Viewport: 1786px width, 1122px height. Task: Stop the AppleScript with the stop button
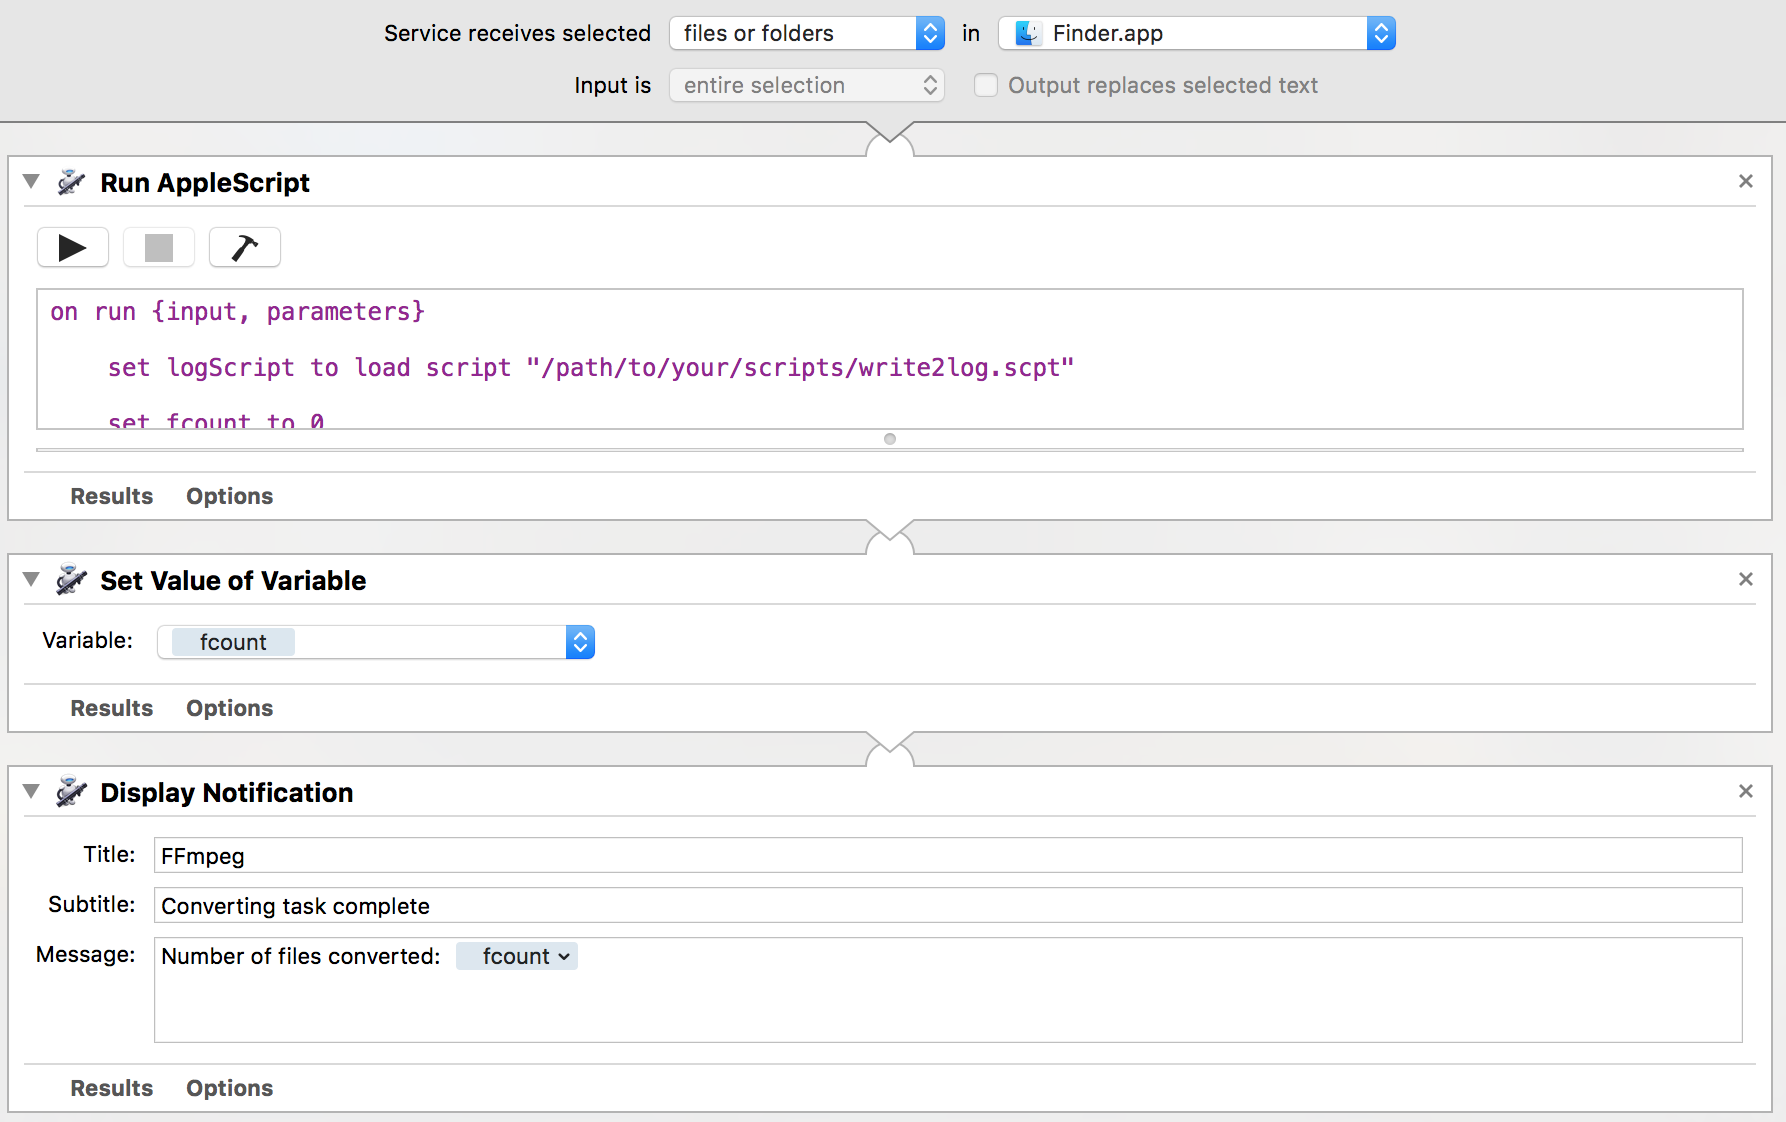(159, 248)
